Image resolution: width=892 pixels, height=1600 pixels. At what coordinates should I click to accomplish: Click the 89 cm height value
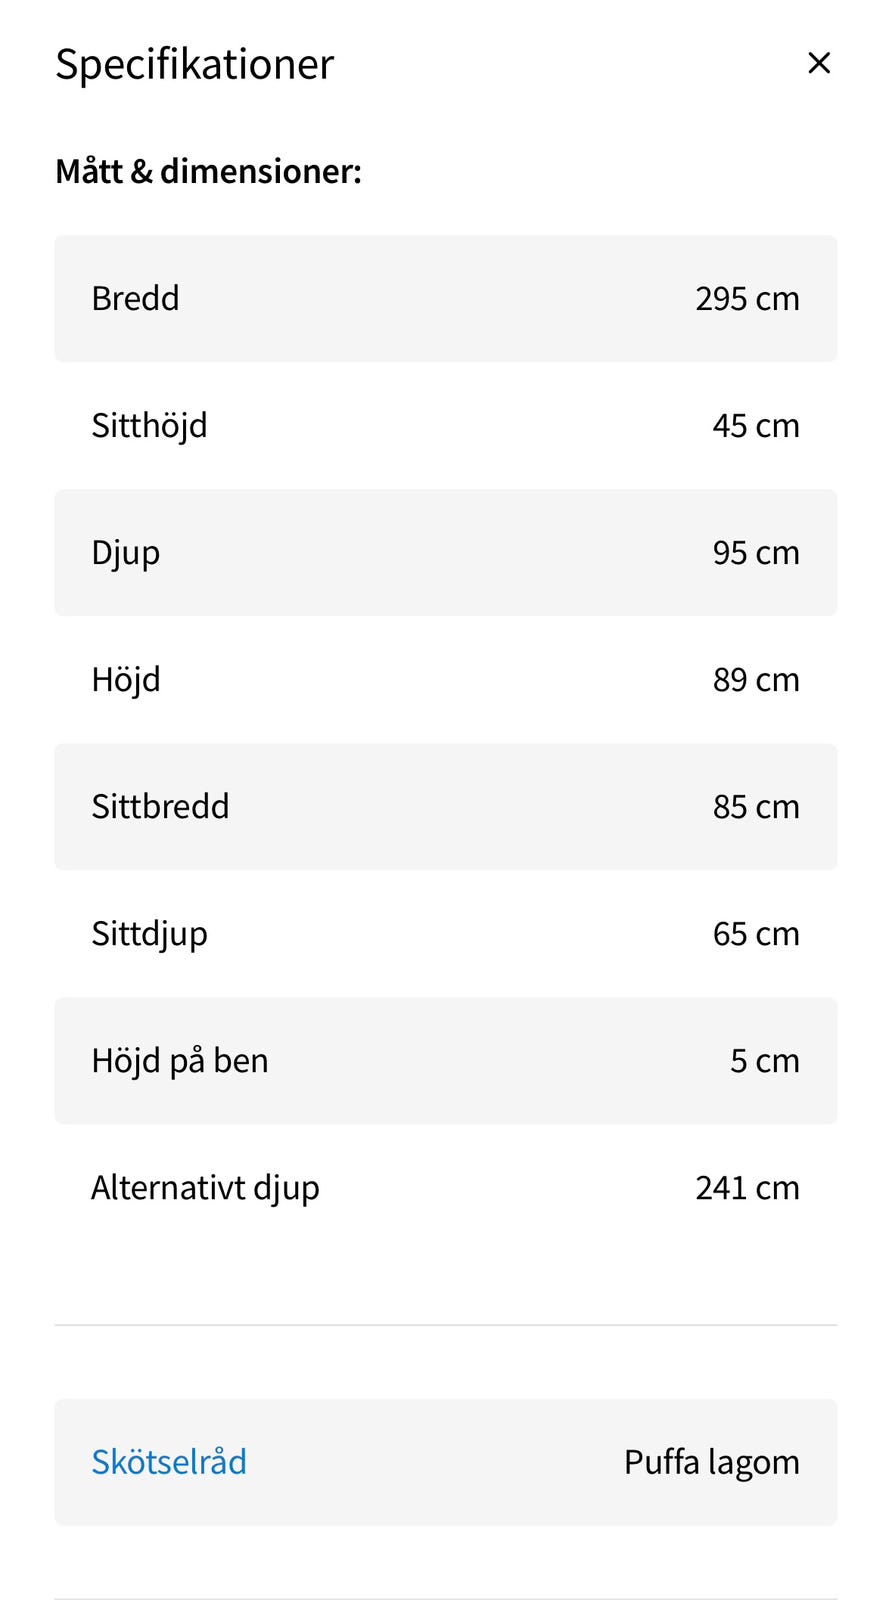[x=755, y=679]
